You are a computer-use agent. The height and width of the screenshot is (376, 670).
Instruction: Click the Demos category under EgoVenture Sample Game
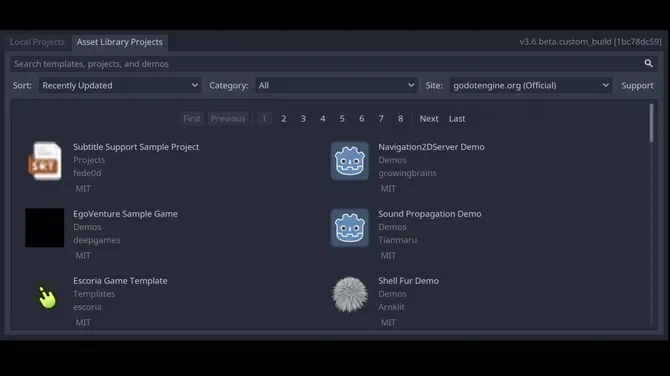(x=87, y=227)
